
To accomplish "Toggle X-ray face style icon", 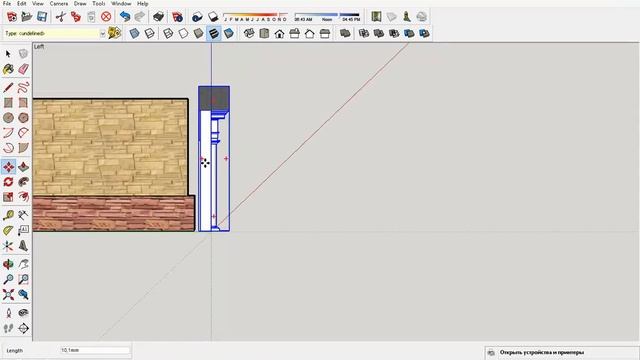I will [134, 33].
